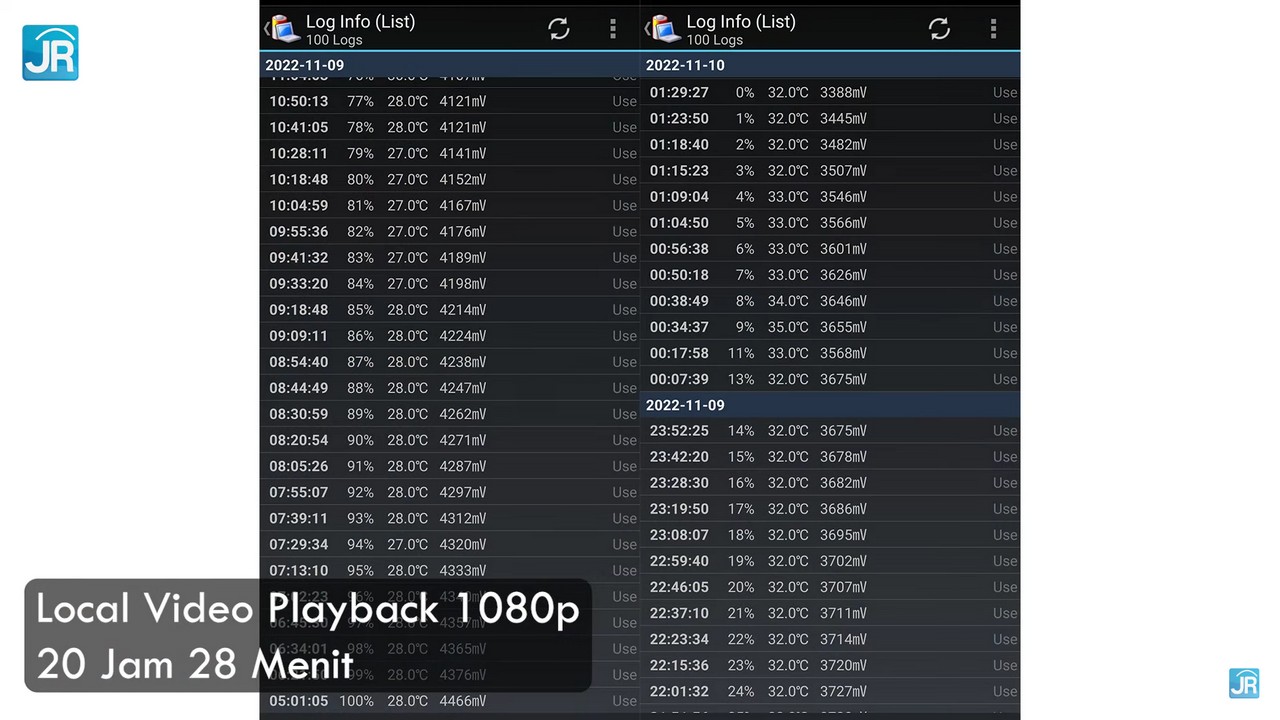Choose the 00:34:37 entry showing 35.0°C
The image size is (1280, 720).
(x=757, y=327)
